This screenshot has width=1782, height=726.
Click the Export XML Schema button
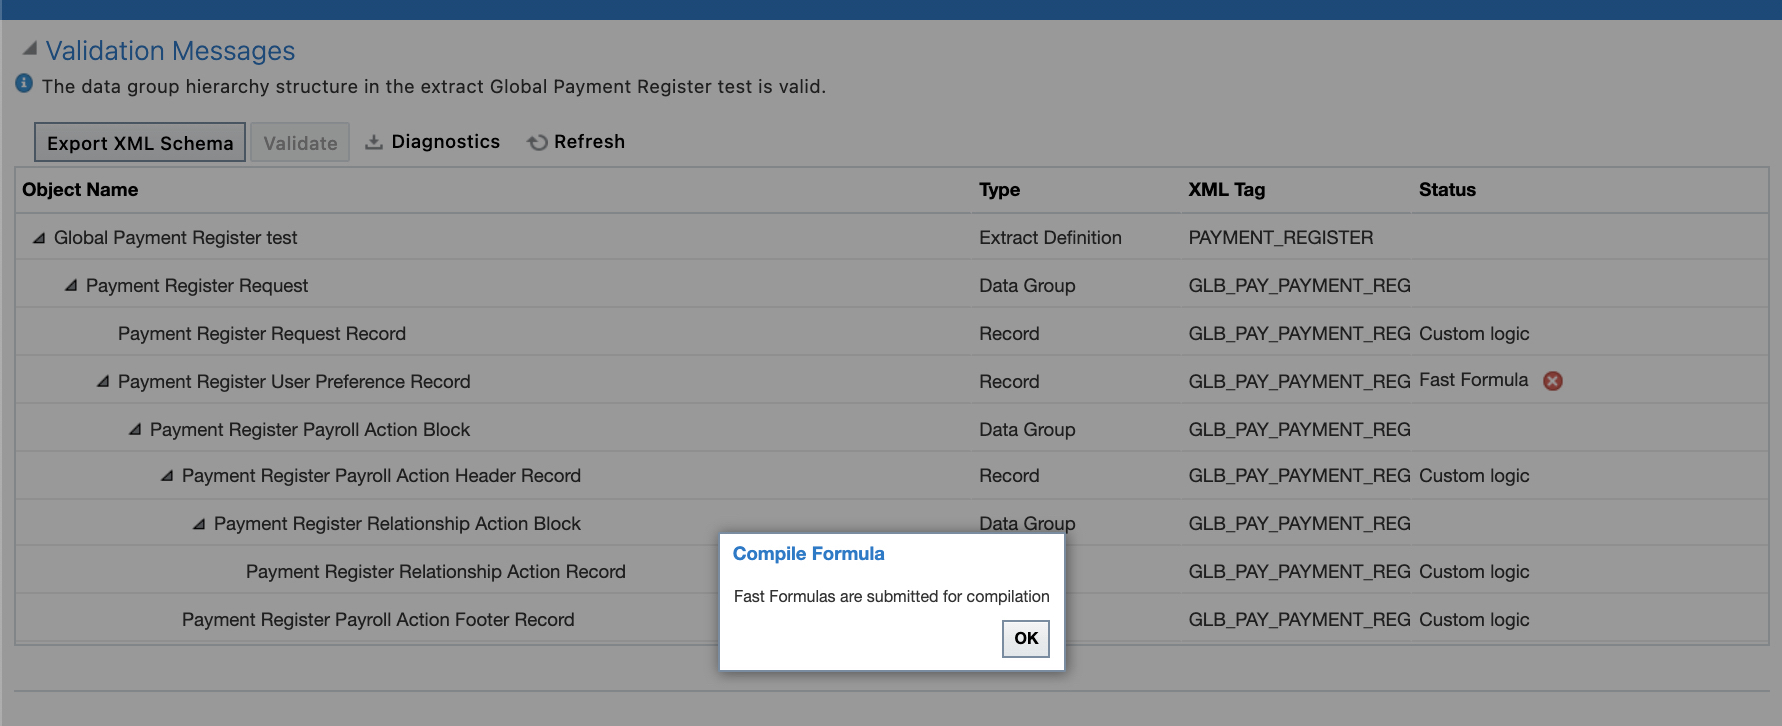click(140, 143)
